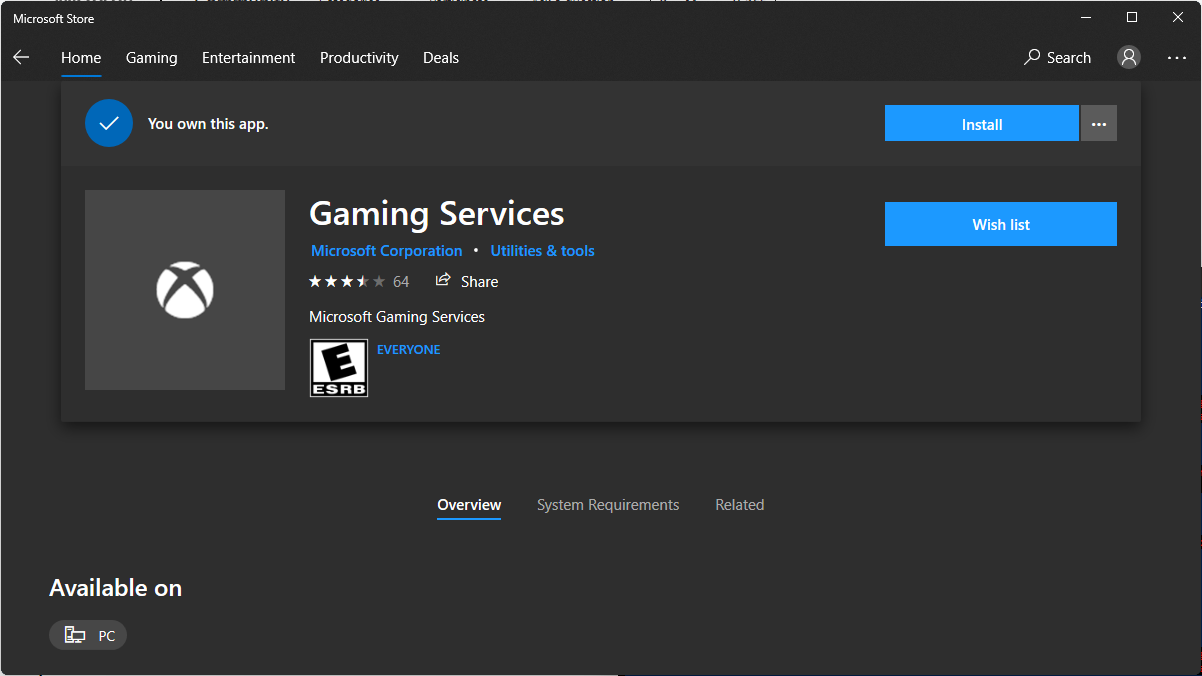The width and height of the screenshot is (1202, 676).
Task: Open the Utilities & tools category link
Action: [x=543, y=251]
